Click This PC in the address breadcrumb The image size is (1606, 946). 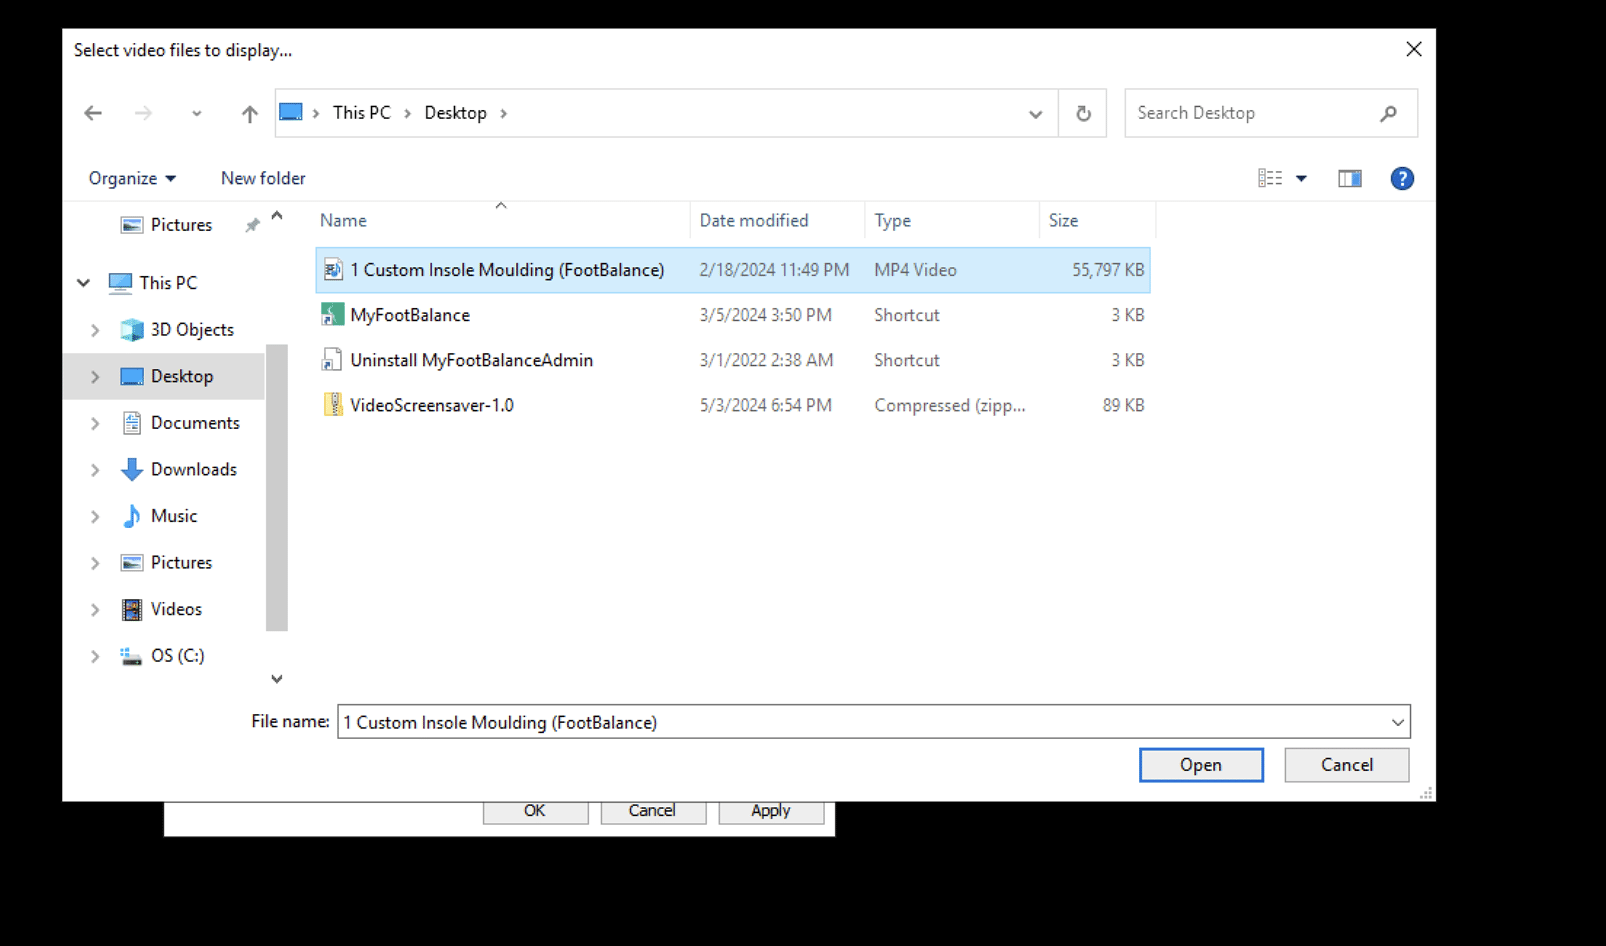pyautogui.click(x=361, y=112)
